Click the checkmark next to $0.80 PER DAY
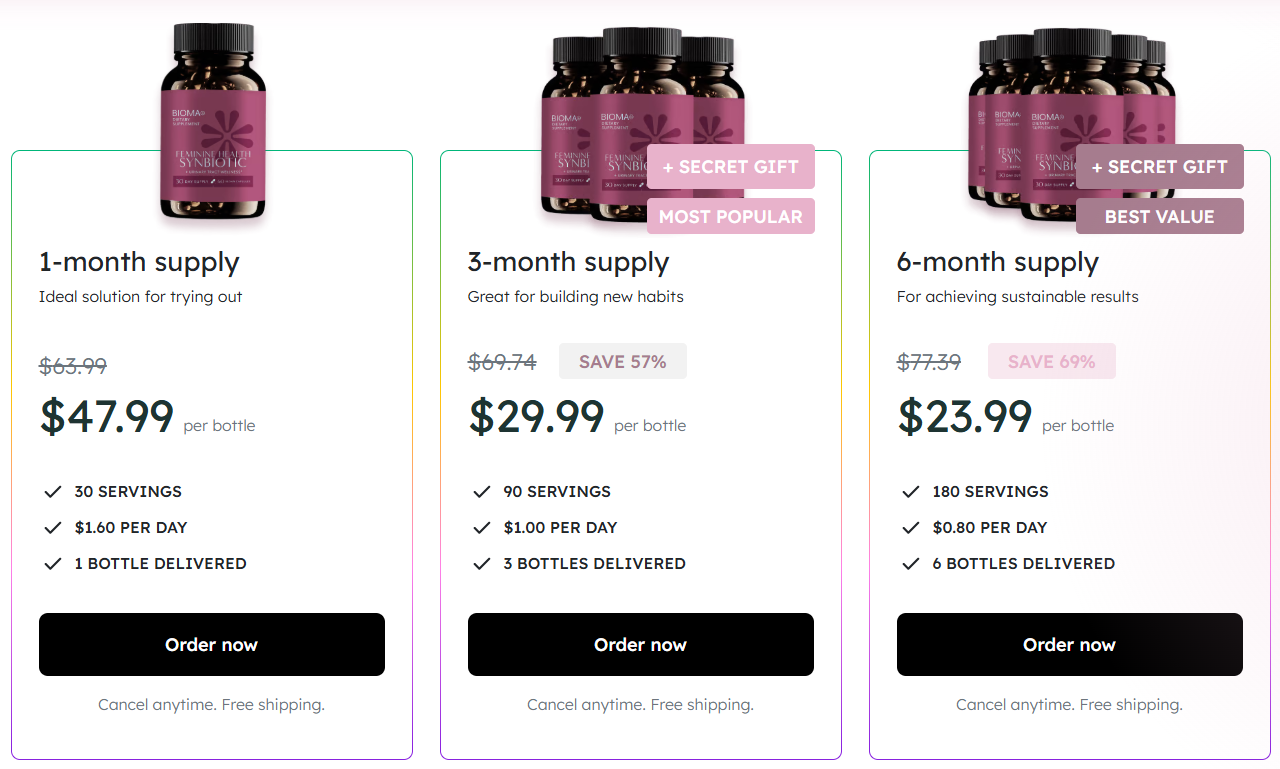This screenshot has width=1280, height=769. pos(910,527)
